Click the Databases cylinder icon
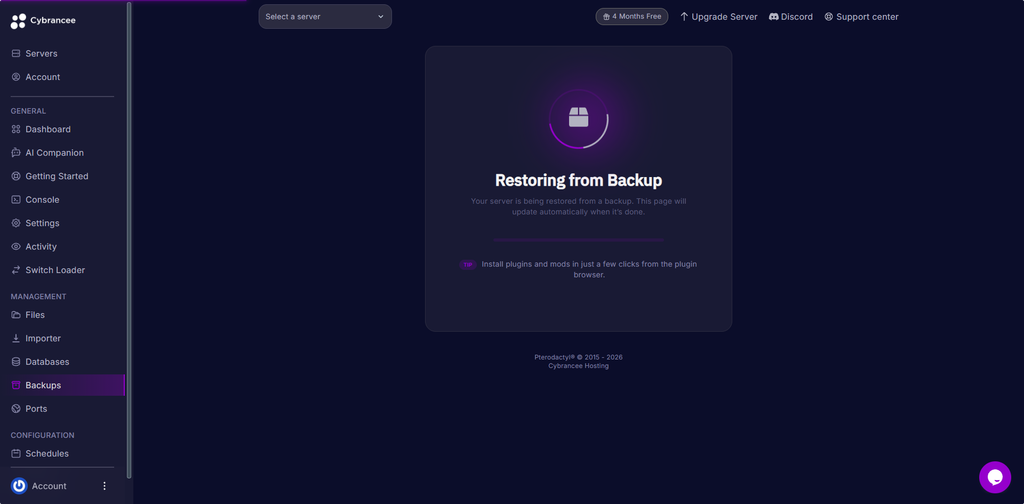 pyautogui.click(x=16, y=362)
